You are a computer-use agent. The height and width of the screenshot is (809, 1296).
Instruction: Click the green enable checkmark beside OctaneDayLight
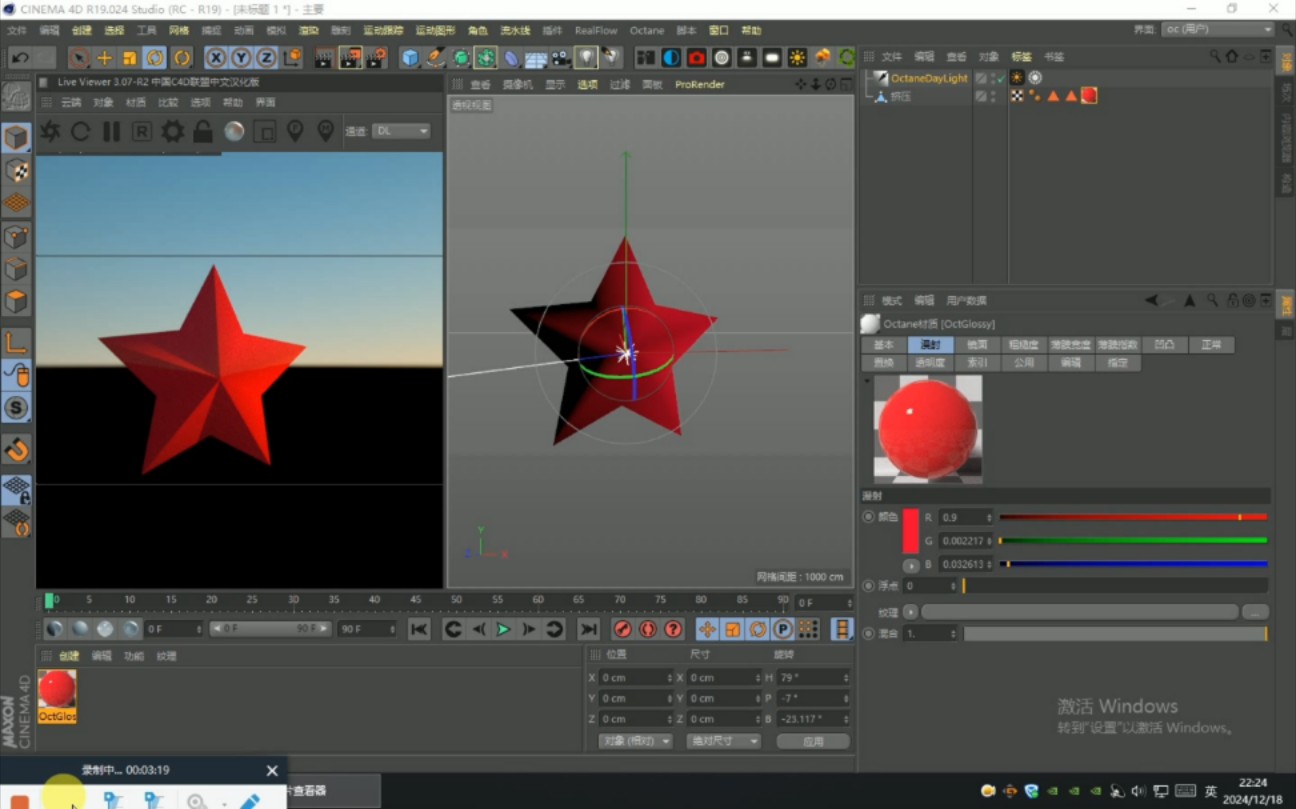(x=1000, y=78)
